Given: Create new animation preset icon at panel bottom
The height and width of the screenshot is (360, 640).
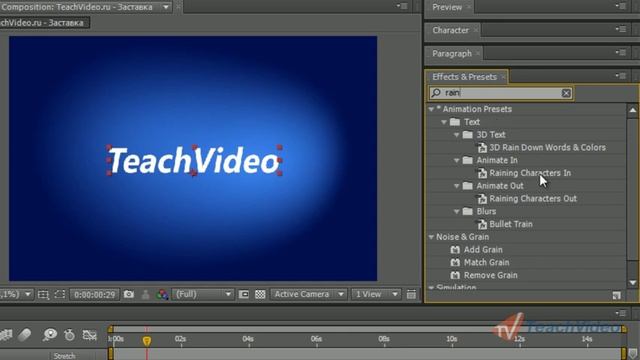Looking at the screenshot, I should coord(616,296).
